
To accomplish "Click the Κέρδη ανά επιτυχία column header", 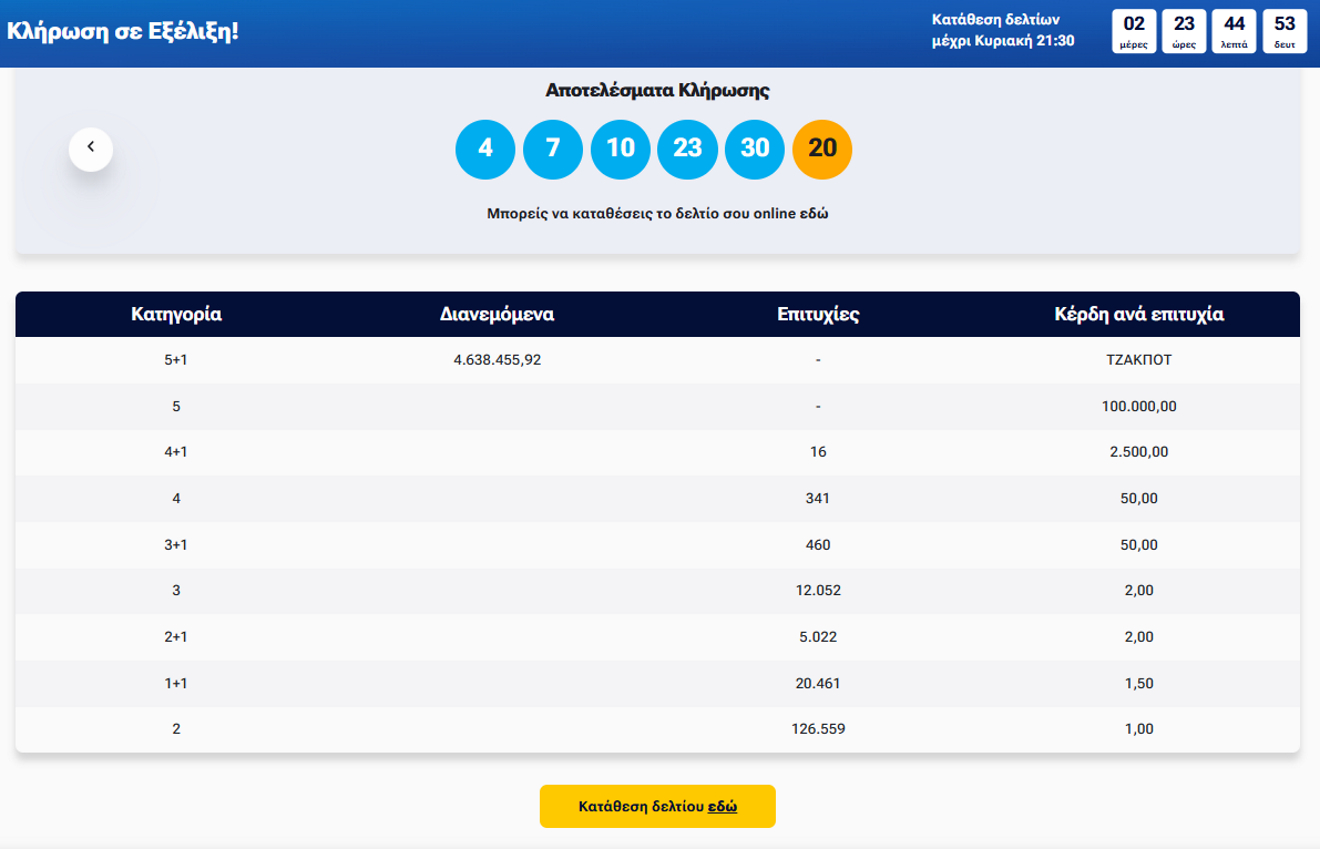I will [1138, 314].
